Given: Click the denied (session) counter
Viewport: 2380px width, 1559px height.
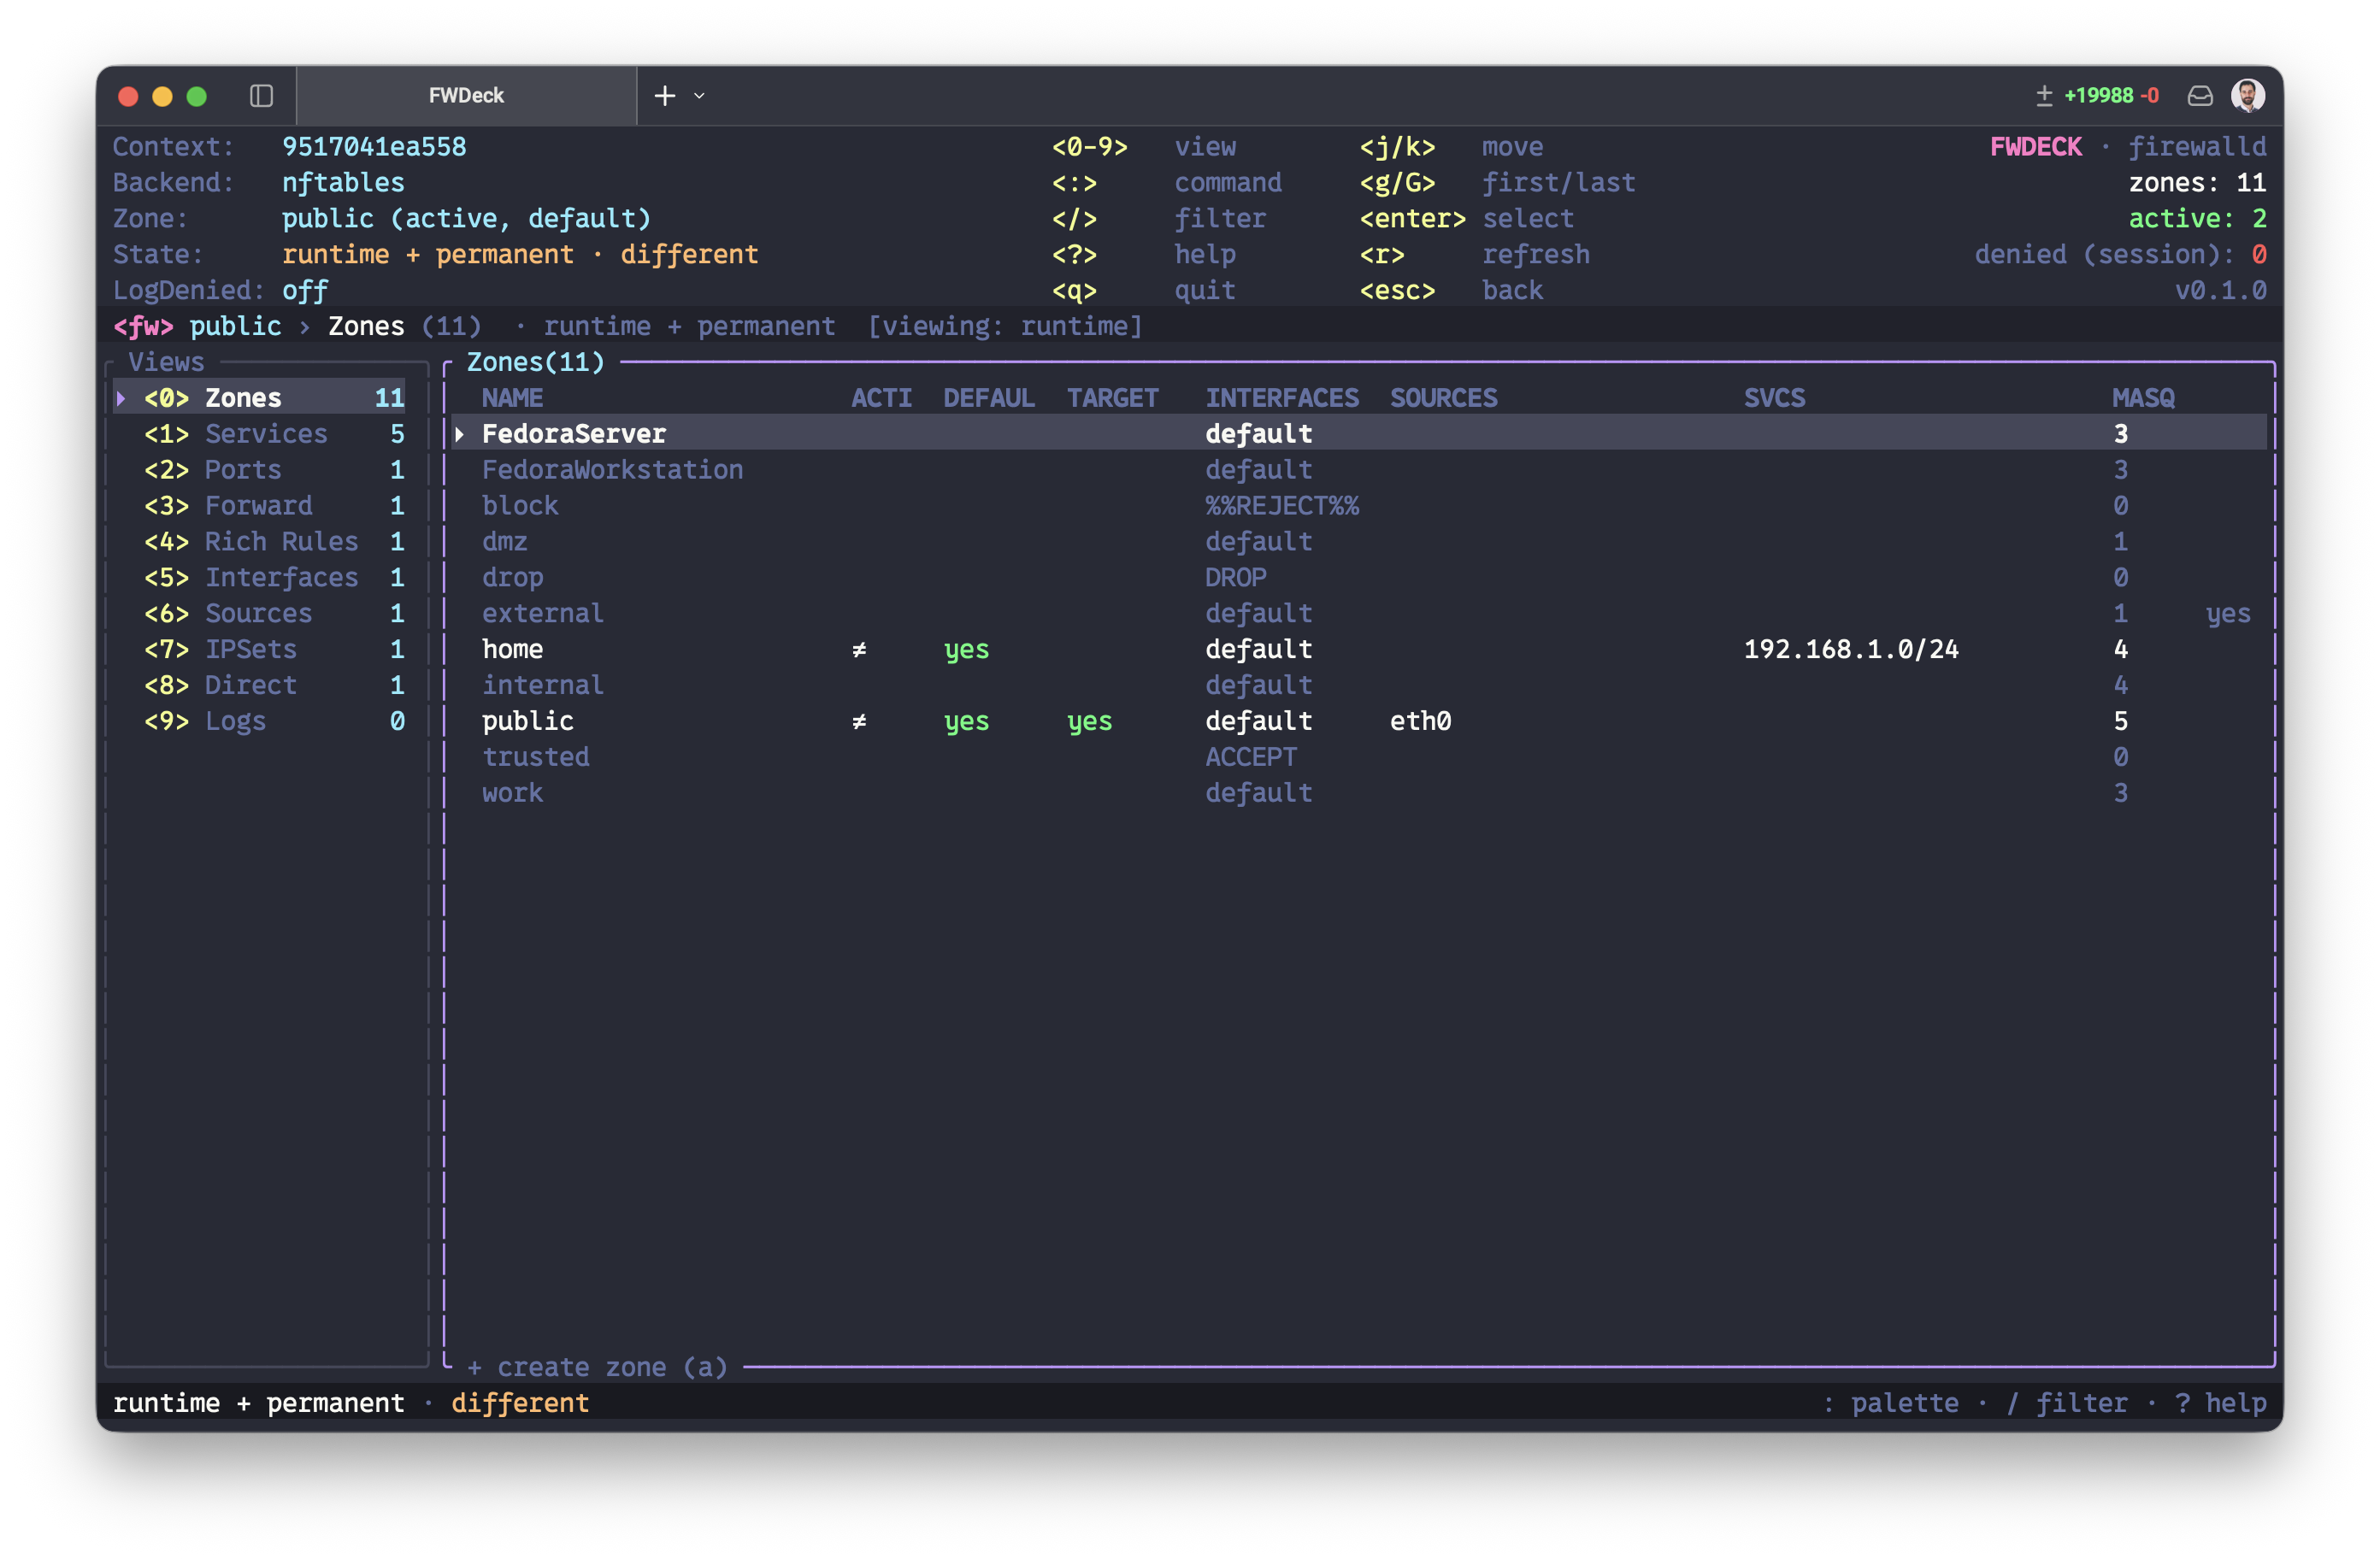Looking at the screenshot, I should [2121, 255].
